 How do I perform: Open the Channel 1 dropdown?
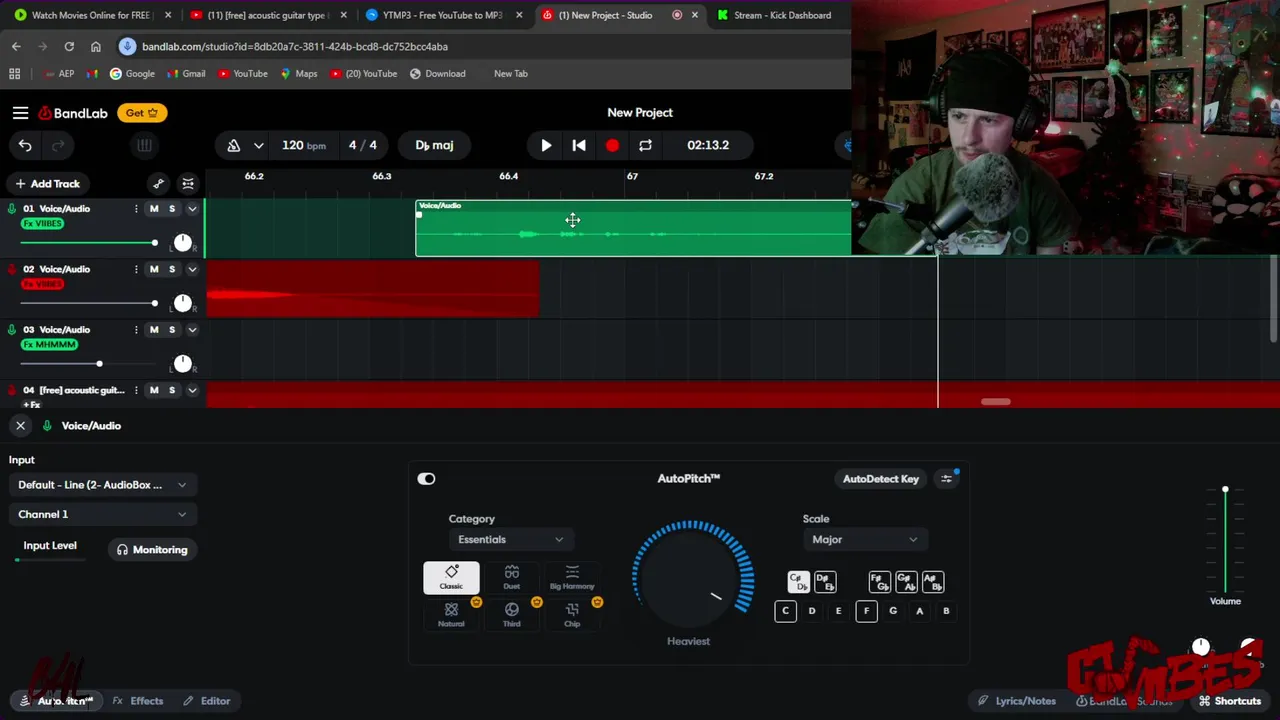101,514
